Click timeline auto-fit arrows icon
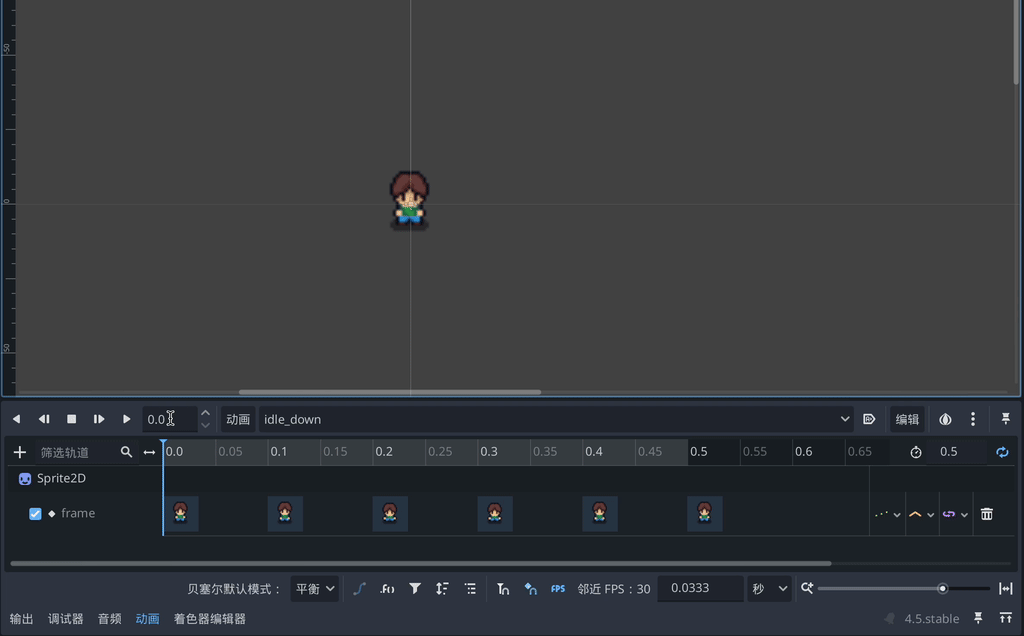1024x636 pixels. pyautogui.click(x=150, y=452)
